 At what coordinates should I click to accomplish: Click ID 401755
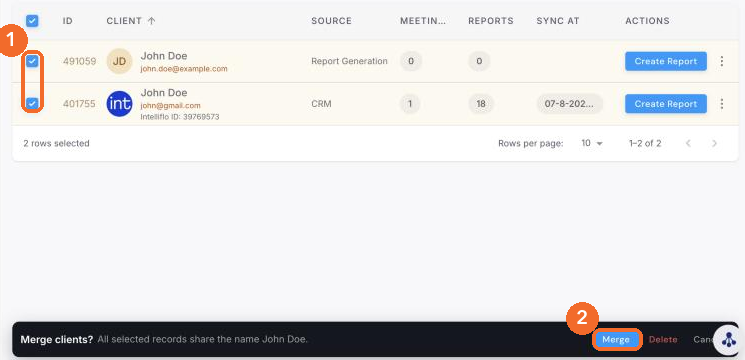[x=79, y=104]
